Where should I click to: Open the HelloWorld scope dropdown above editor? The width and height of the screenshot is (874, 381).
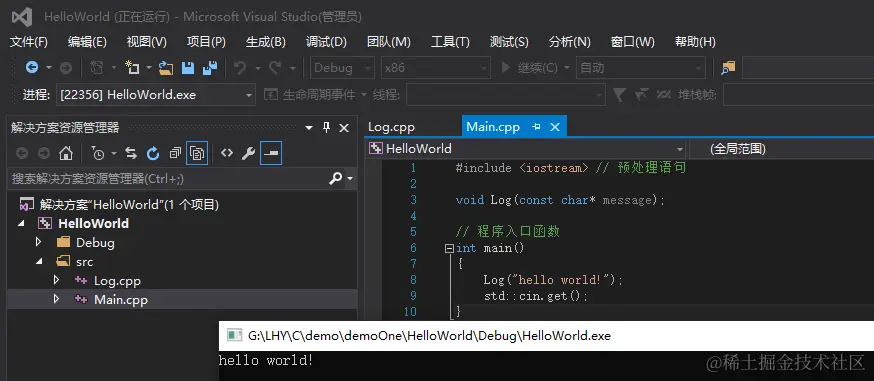(x=526, y=149)
